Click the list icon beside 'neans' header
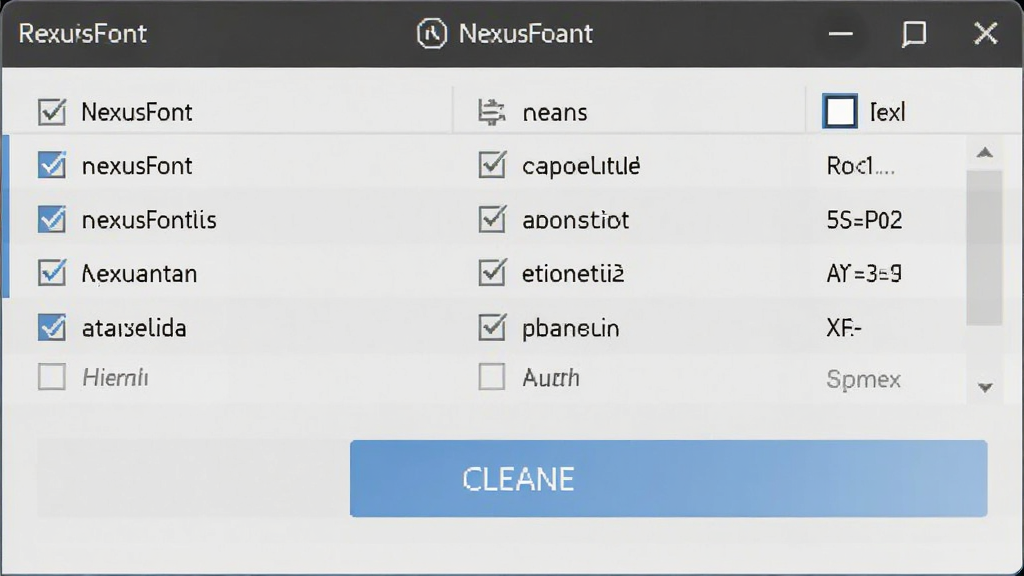Image resolution: width=1024 pixels, height=576 pixels. (491, 112)
